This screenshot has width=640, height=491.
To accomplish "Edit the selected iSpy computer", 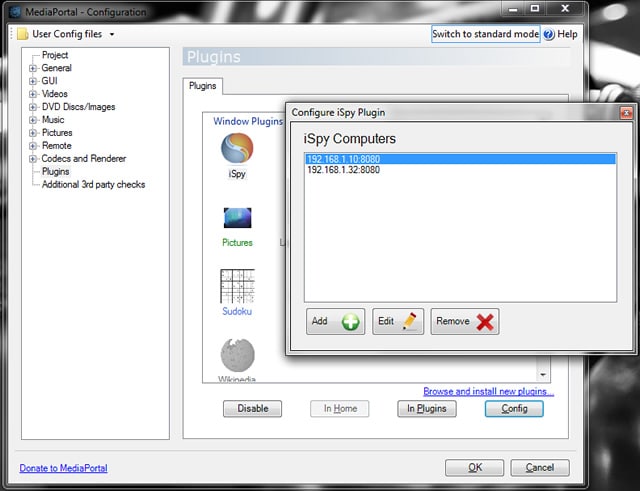I will (x=398, y=321).
